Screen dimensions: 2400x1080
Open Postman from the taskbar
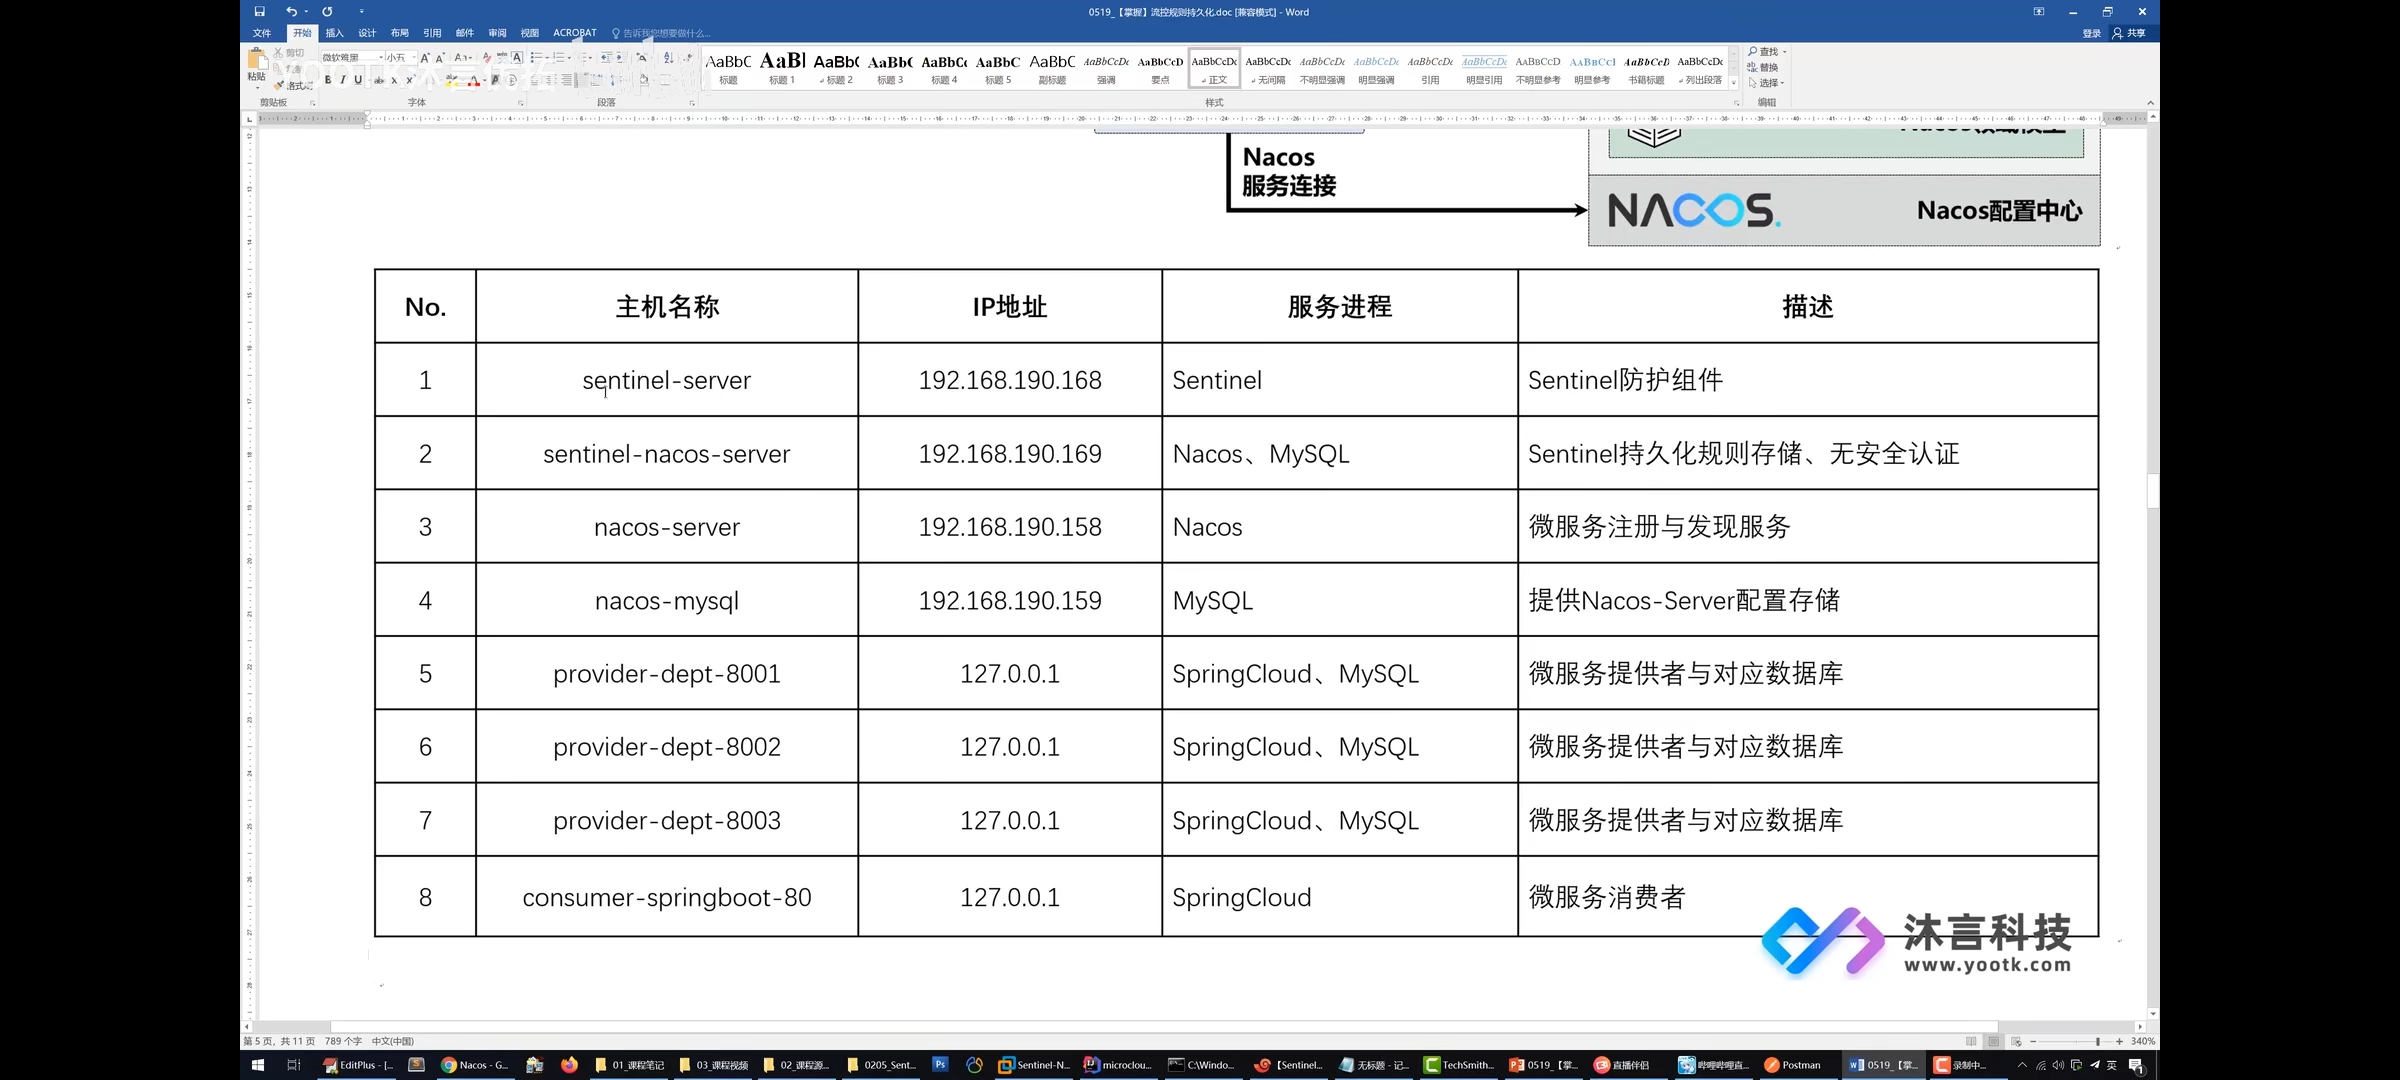[x=1792, y=1065]
